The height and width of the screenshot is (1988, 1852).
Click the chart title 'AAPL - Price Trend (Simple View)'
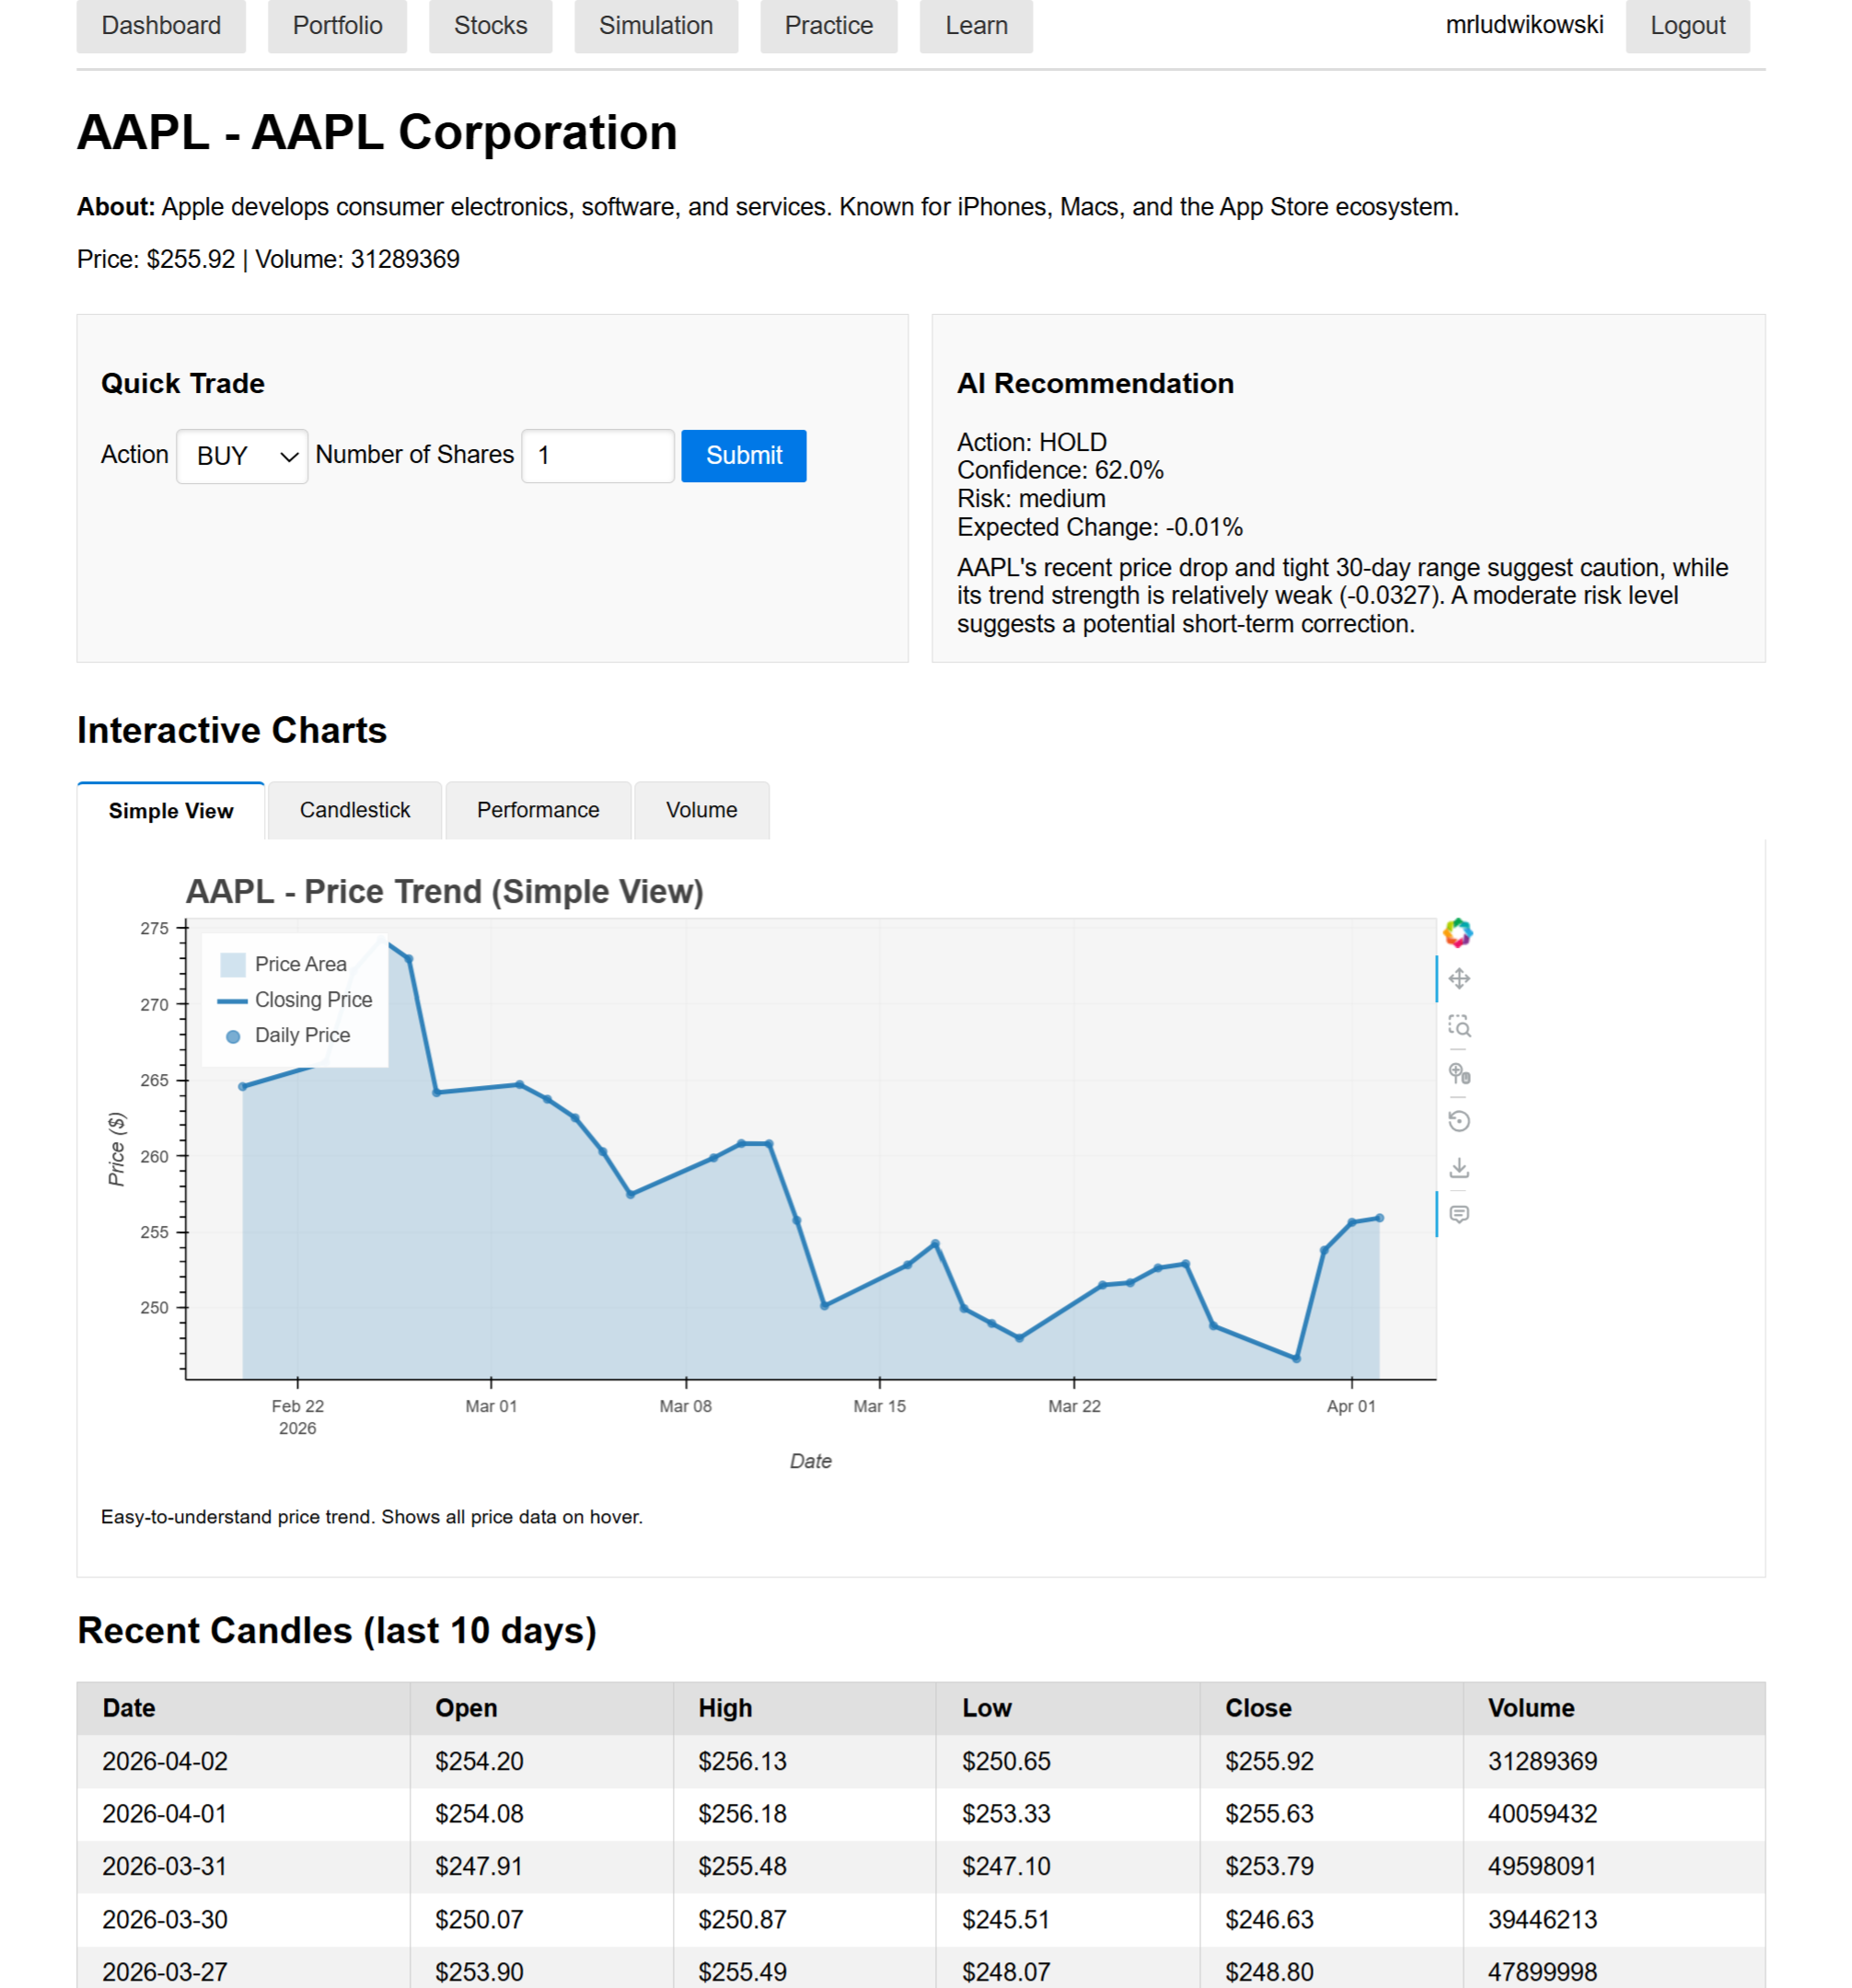click(444, 891)
